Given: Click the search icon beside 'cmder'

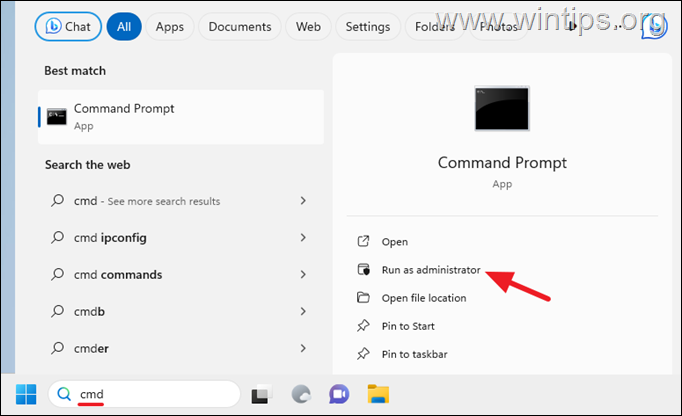Looking at the screenshot, I should (57, 348).
